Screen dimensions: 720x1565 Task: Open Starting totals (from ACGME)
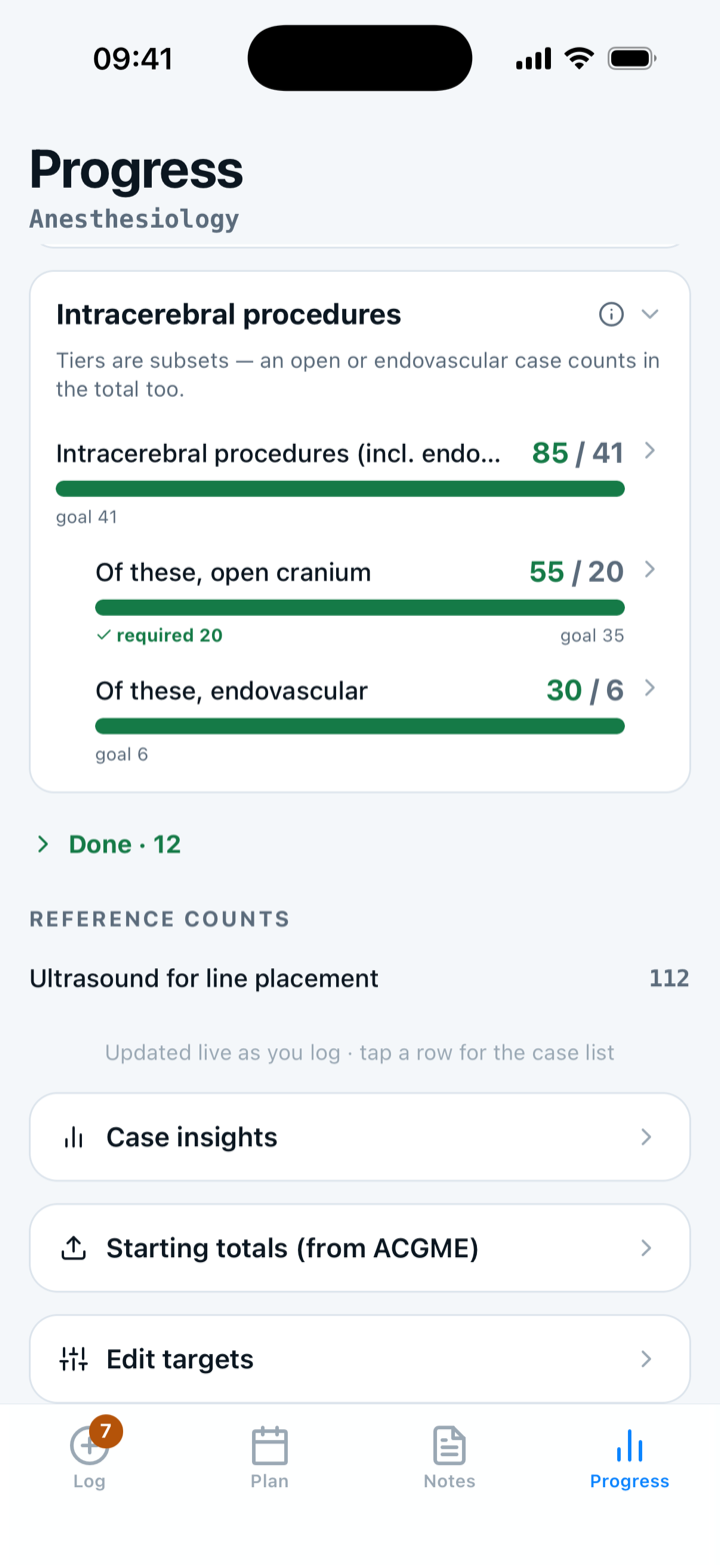click(x=360, y=1248)
